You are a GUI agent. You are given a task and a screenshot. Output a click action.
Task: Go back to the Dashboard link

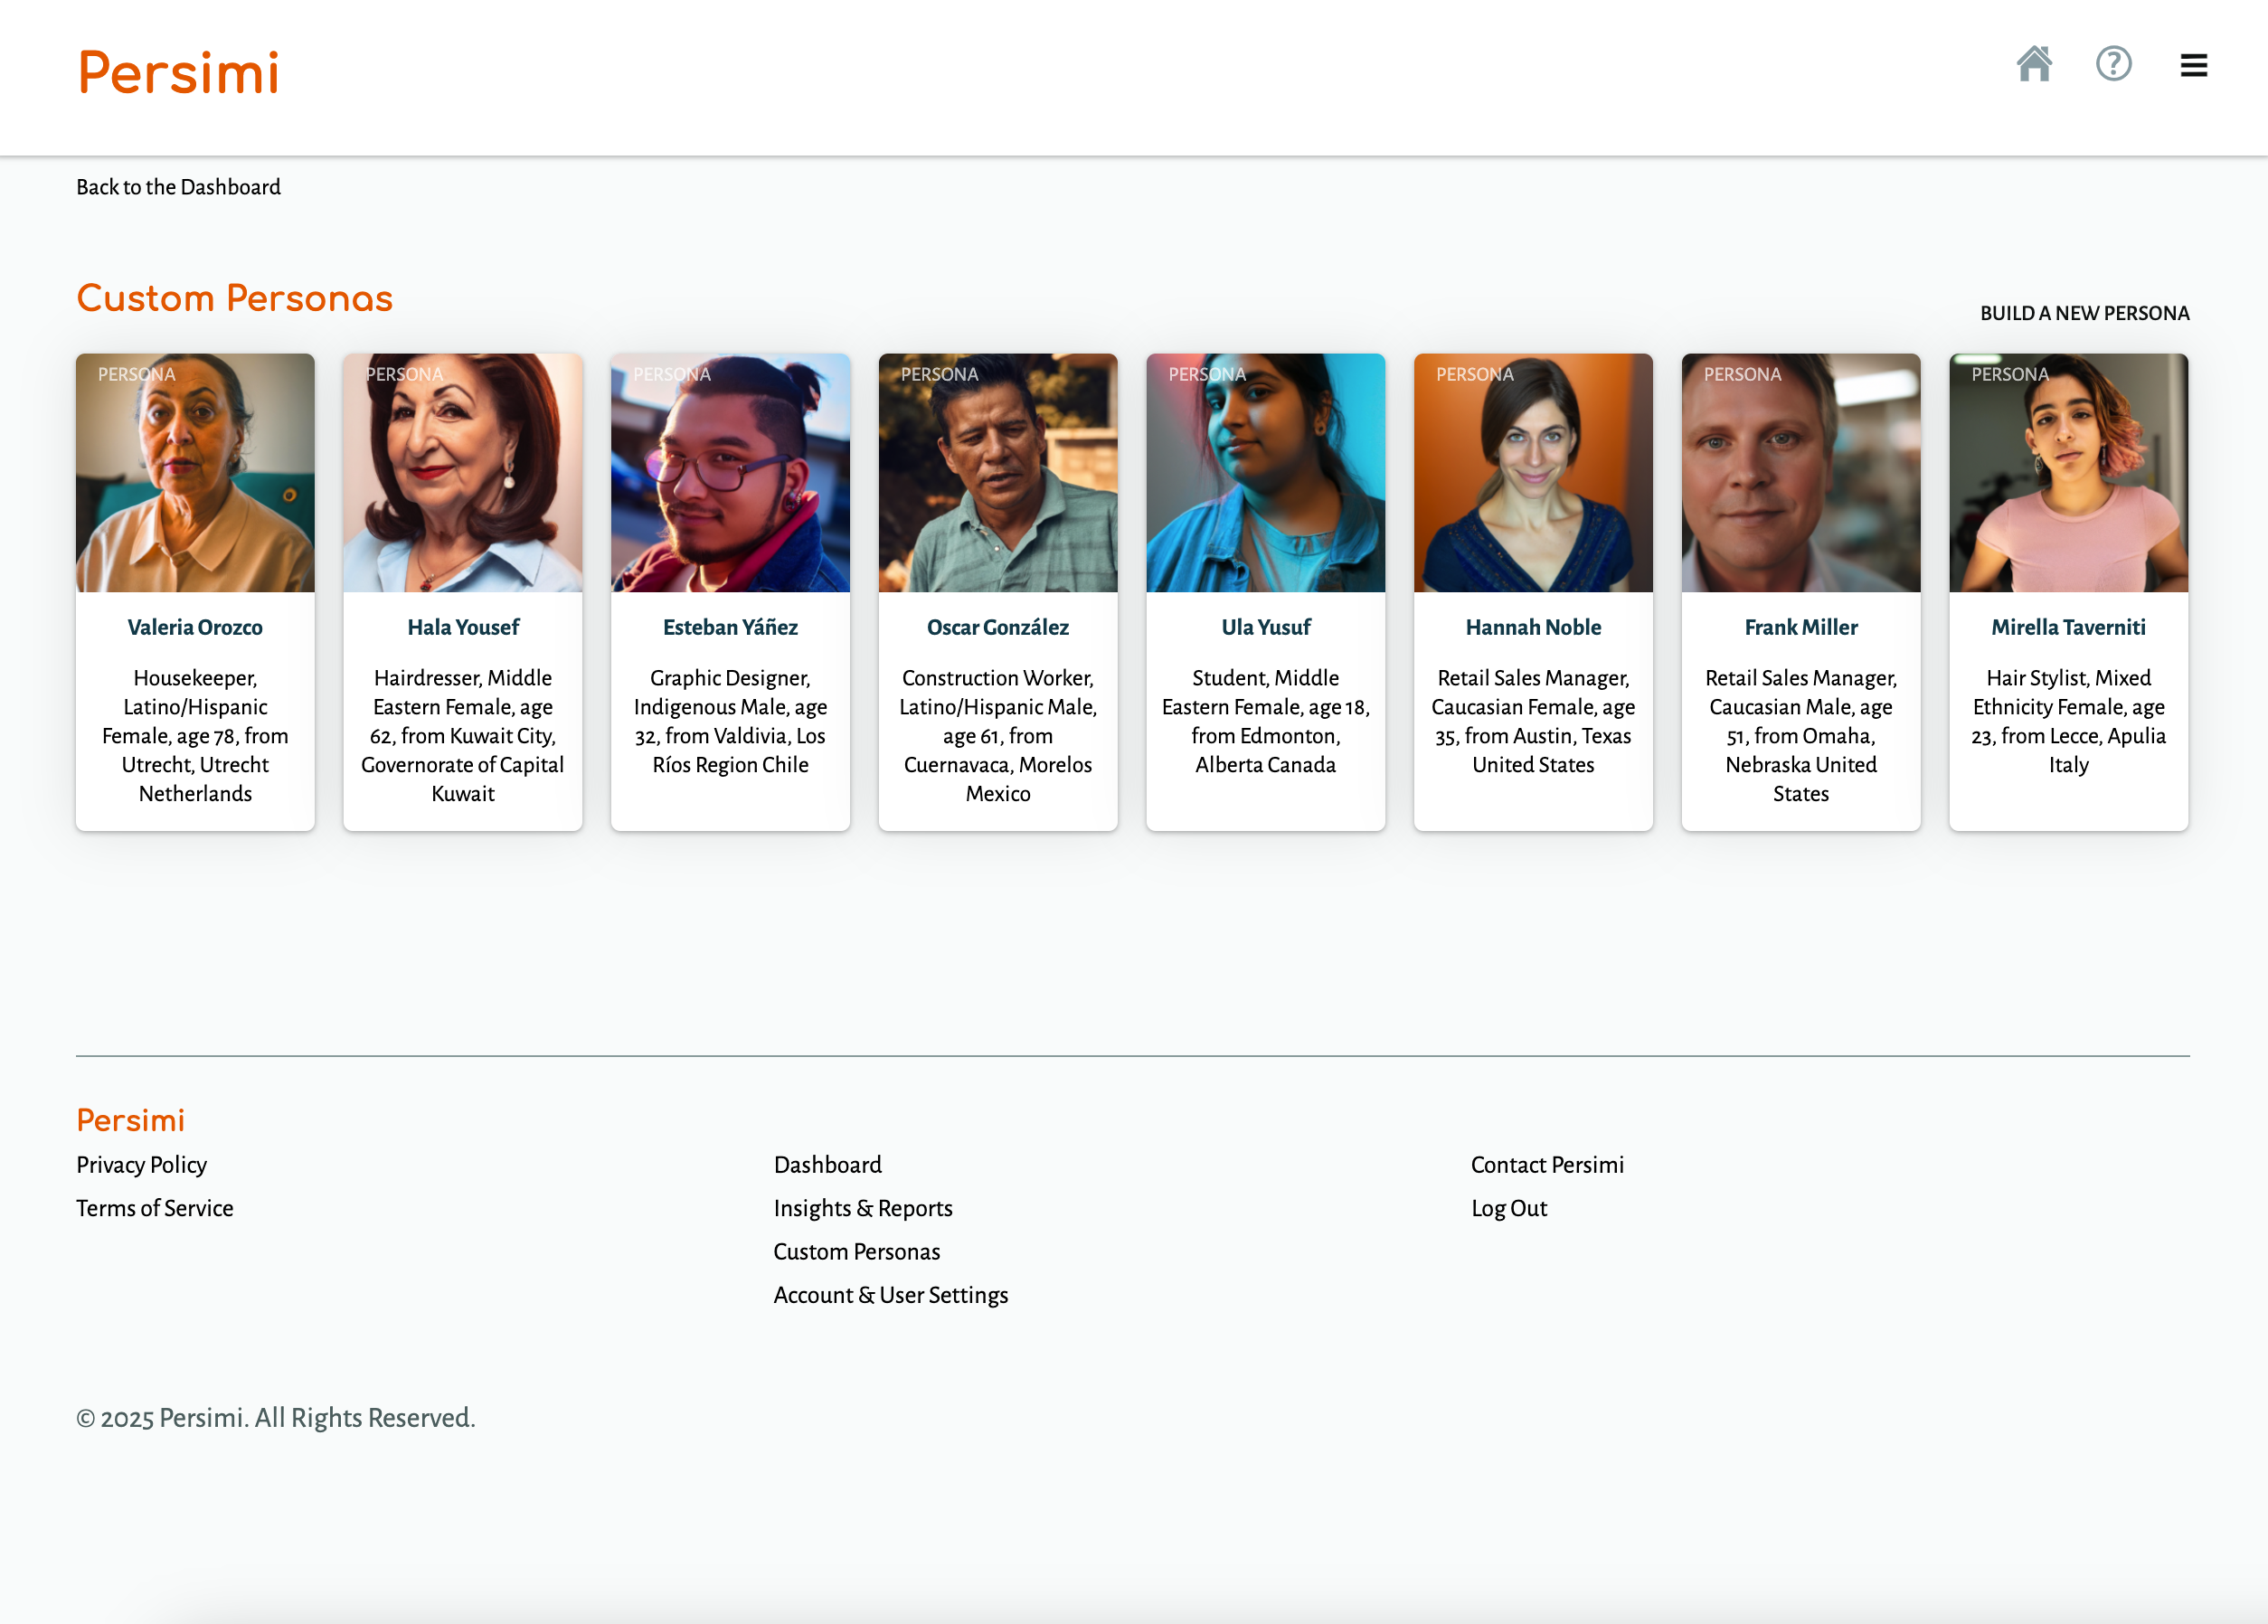179,187
